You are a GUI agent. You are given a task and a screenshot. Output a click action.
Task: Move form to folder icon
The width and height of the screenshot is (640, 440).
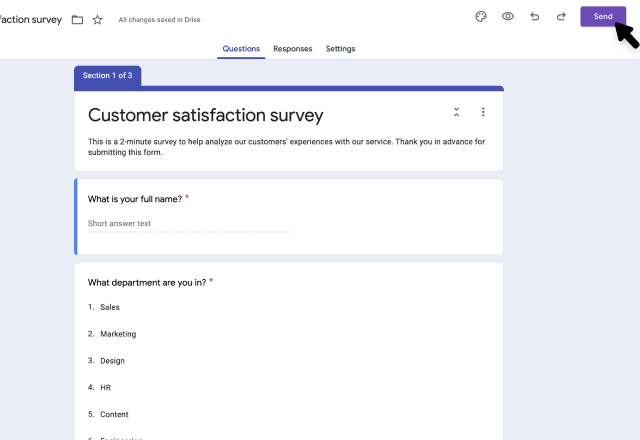(77, 20)
